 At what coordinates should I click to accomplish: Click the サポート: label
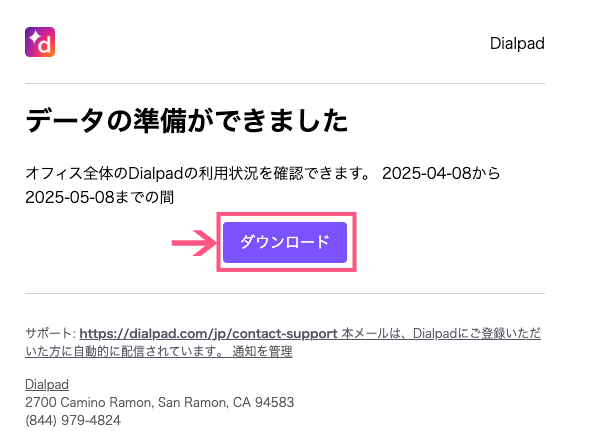(x=51, y=333)
